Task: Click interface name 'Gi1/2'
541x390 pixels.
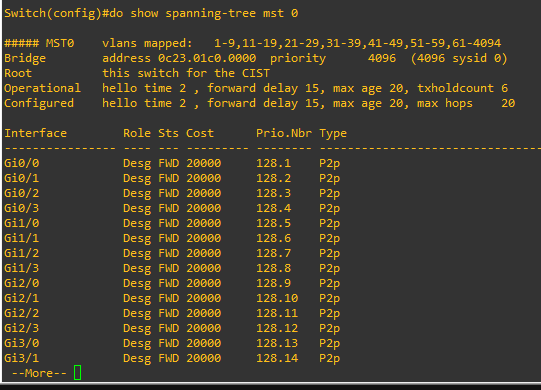Action: click(x=22, y=253)
